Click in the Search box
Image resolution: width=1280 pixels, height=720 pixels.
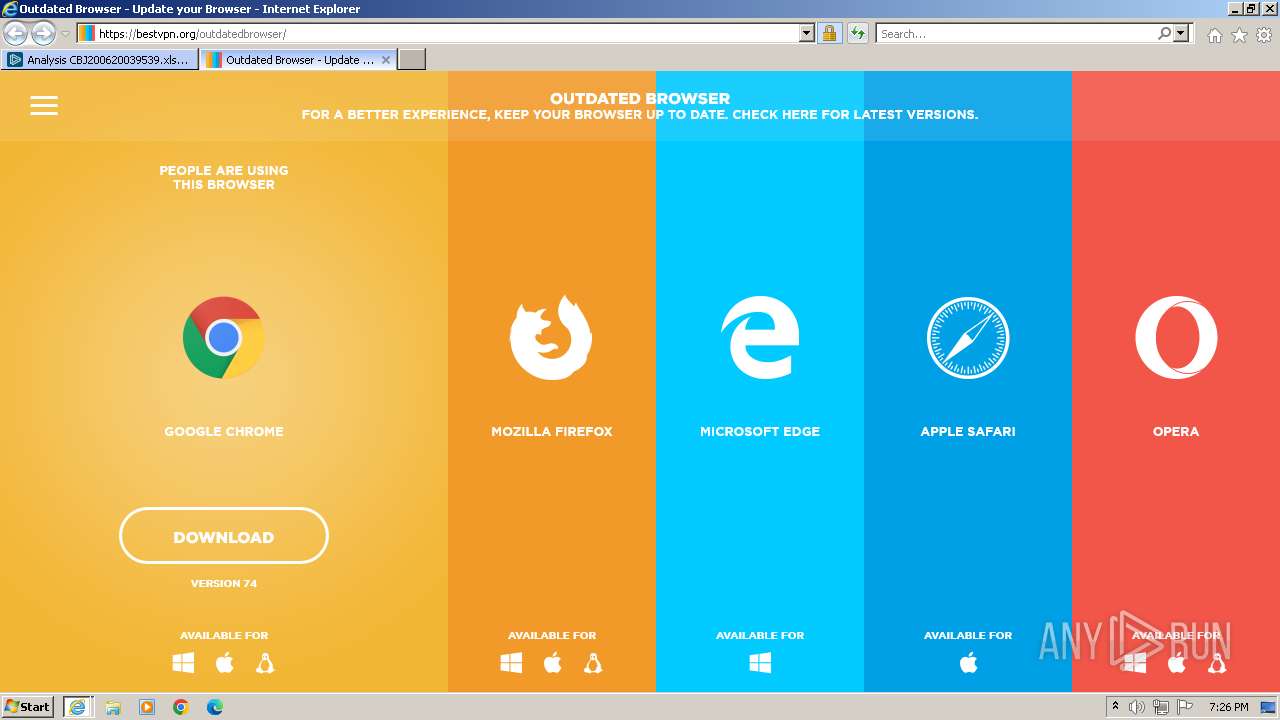coord(1017,33)
